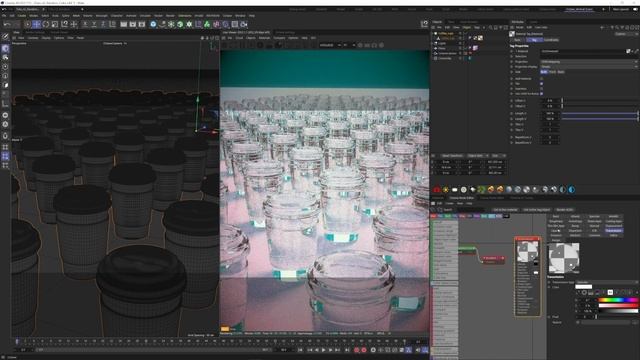Select the highlighted Transmission channel button
The image size is (640, 360).
[613, 231]
